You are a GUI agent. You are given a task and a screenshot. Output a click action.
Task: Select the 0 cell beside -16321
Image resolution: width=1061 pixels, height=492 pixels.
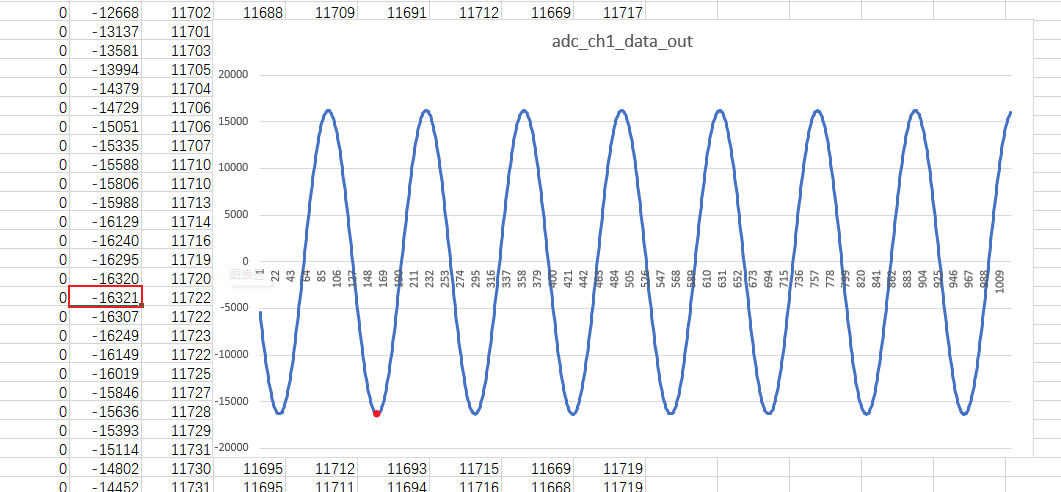[x=35, y=297]
